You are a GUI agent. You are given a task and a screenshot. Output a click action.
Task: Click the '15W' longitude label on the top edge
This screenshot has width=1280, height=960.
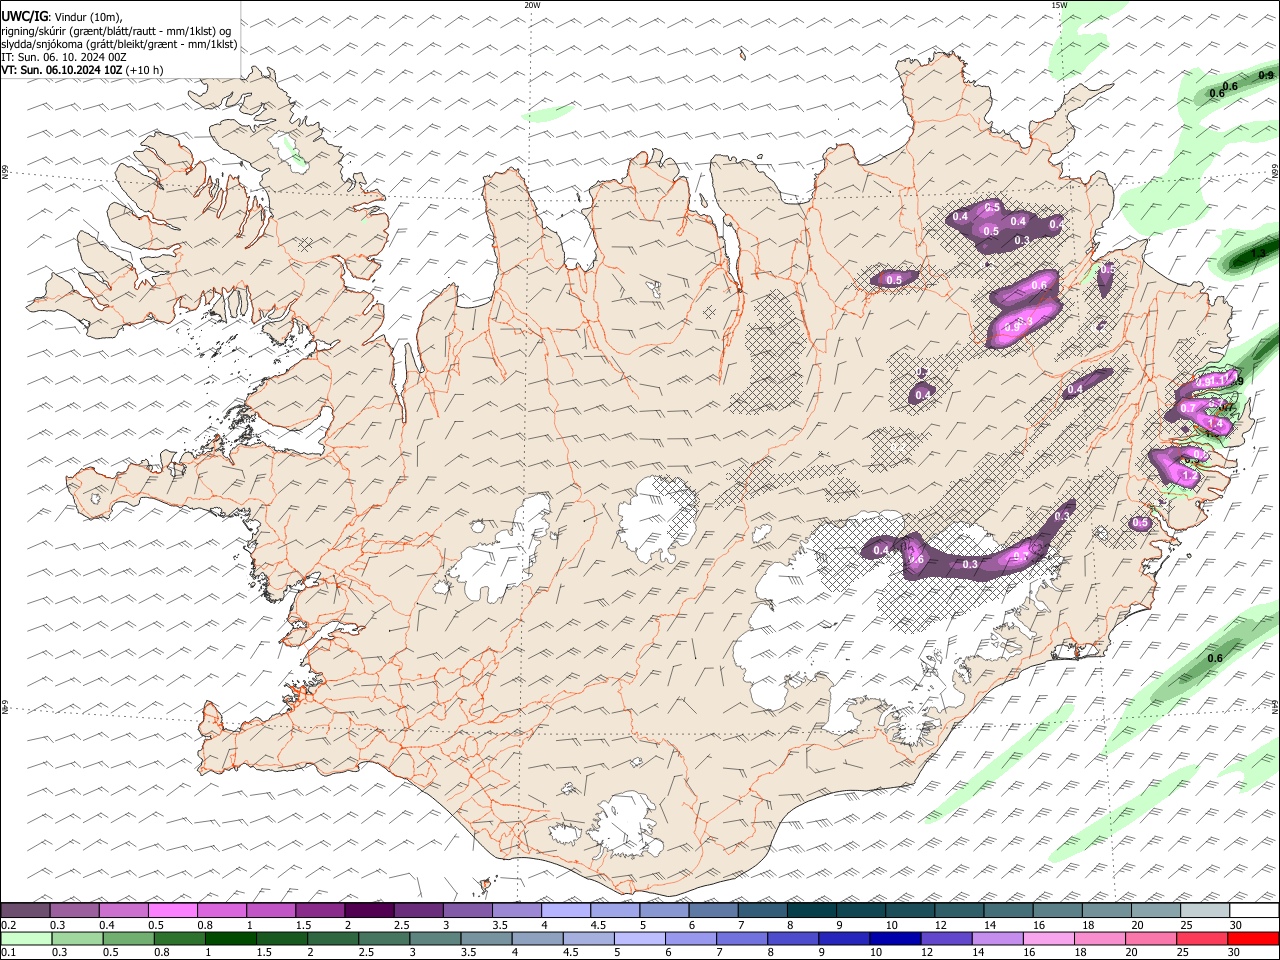click(x=1058, y=5)
